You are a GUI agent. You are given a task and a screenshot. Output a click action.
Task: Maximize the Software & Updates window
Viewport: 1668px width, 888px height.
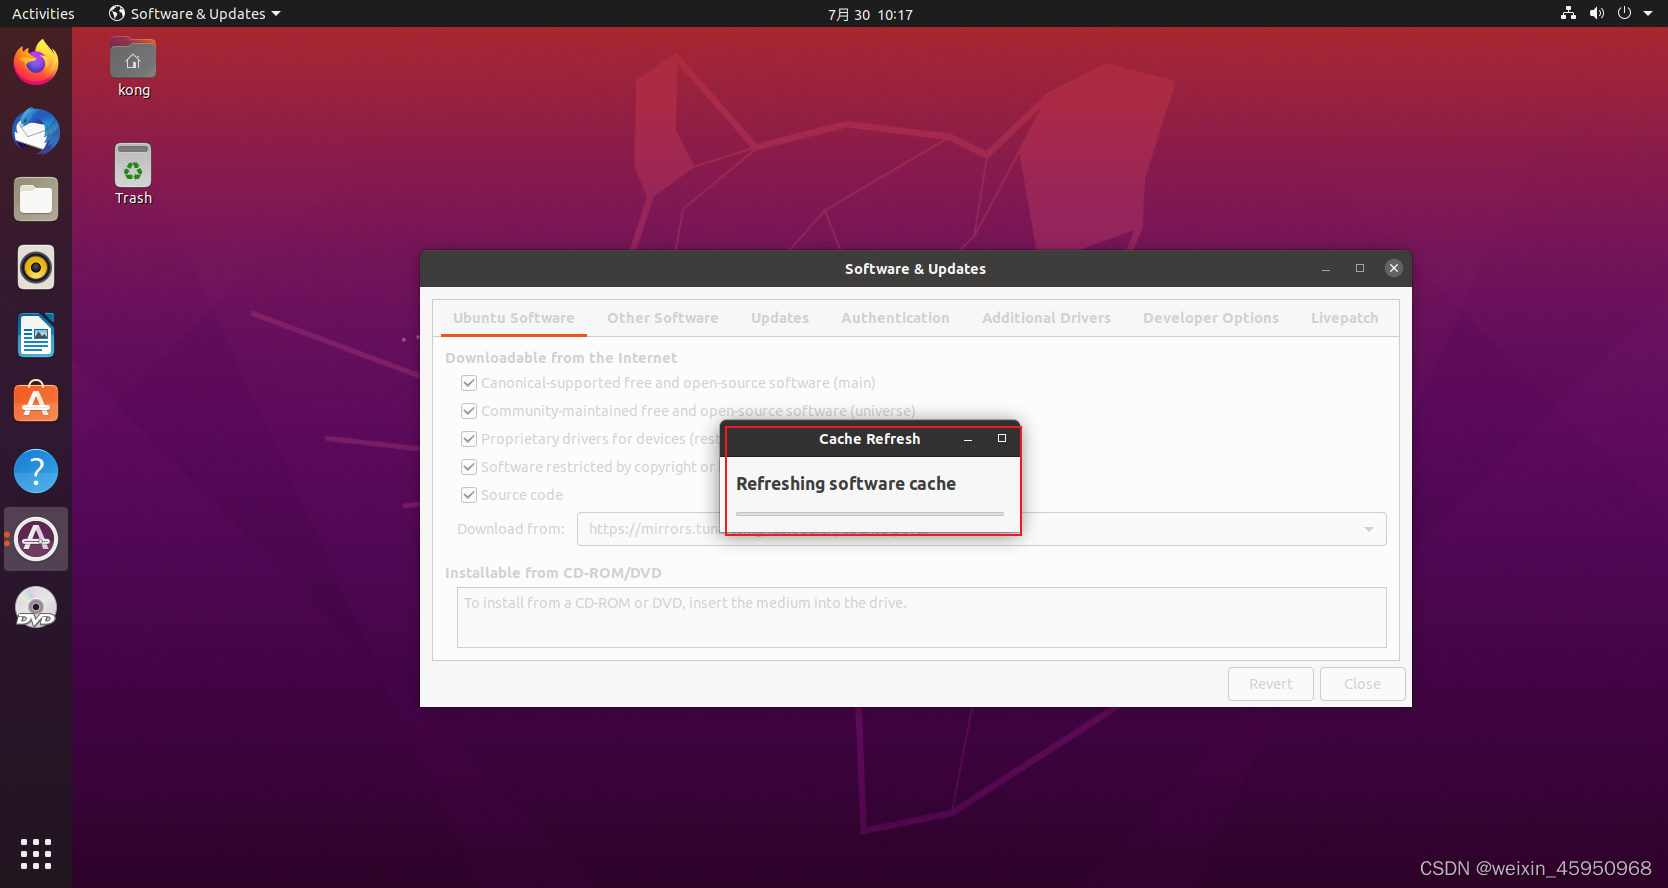click(1360, 268)
